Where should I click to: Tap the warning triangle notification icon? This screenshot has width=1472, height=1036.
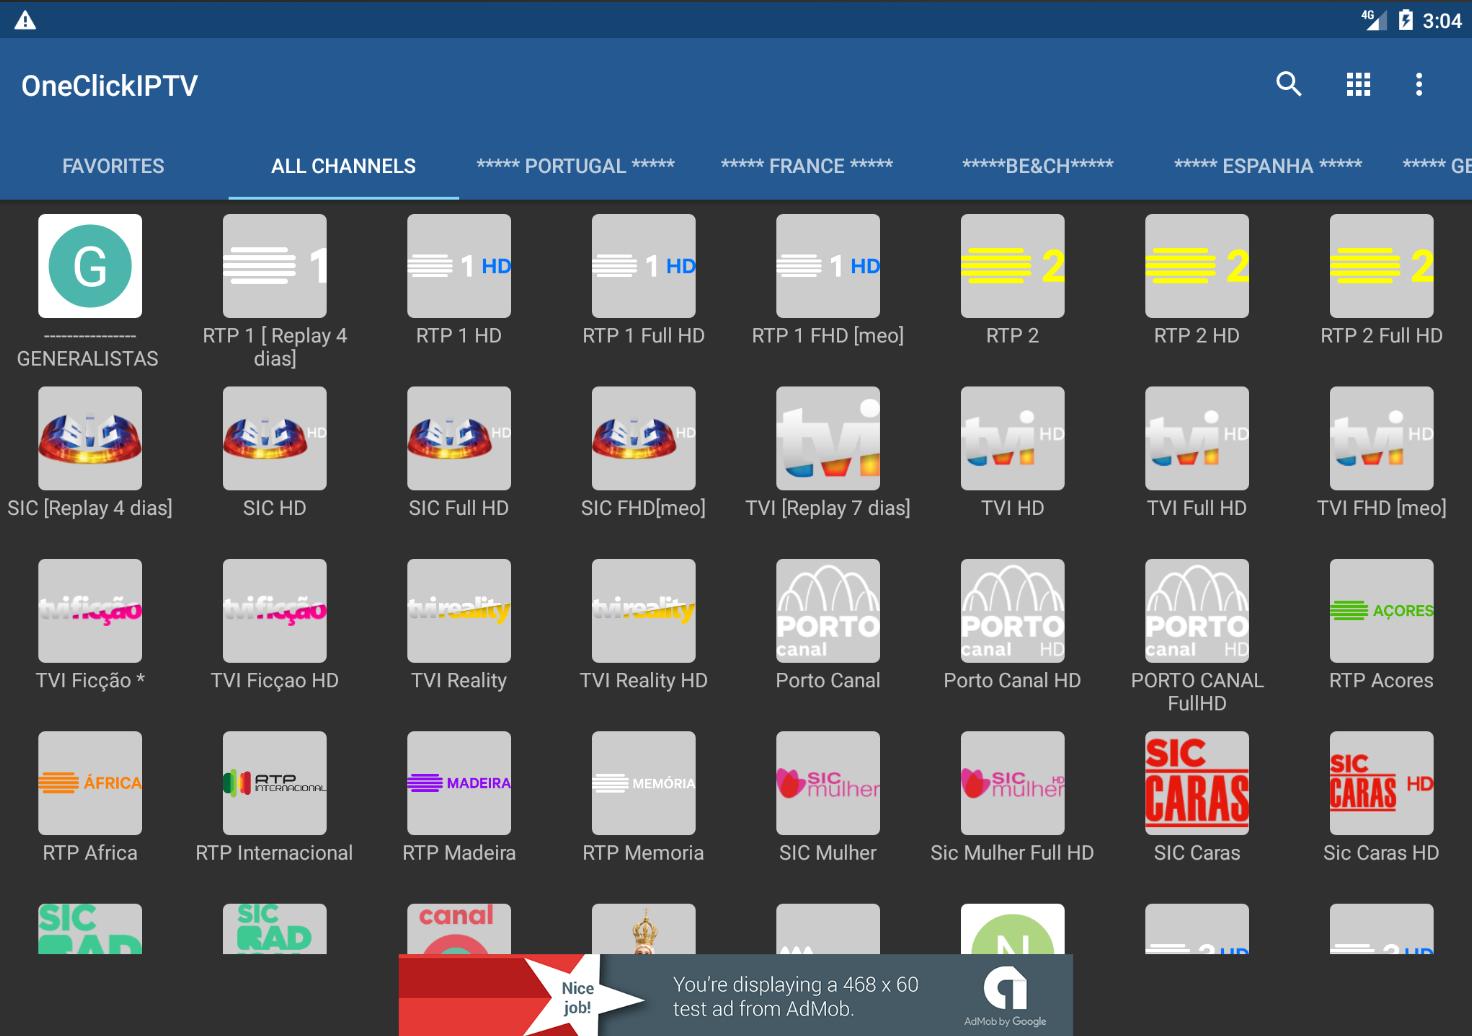25,20
